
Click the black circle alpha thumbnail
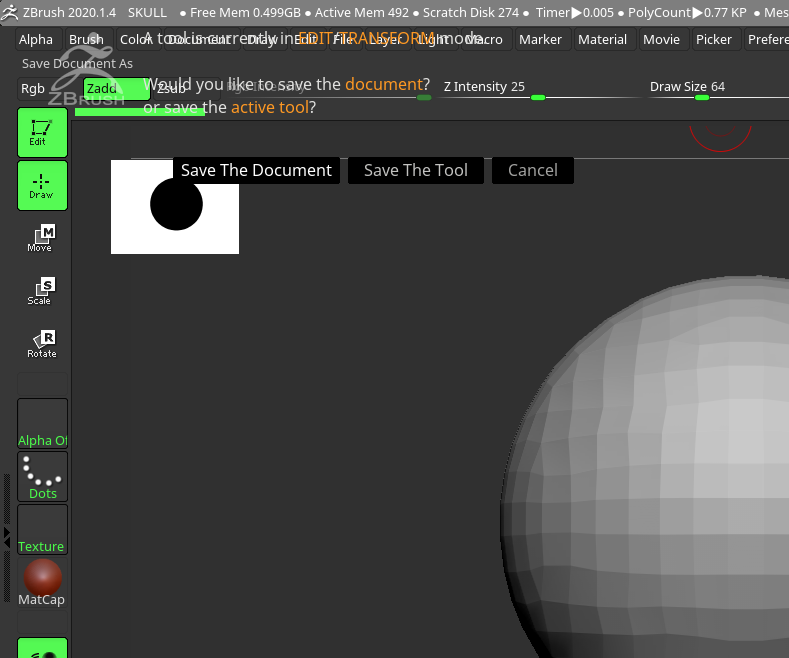tap(175, 207)
